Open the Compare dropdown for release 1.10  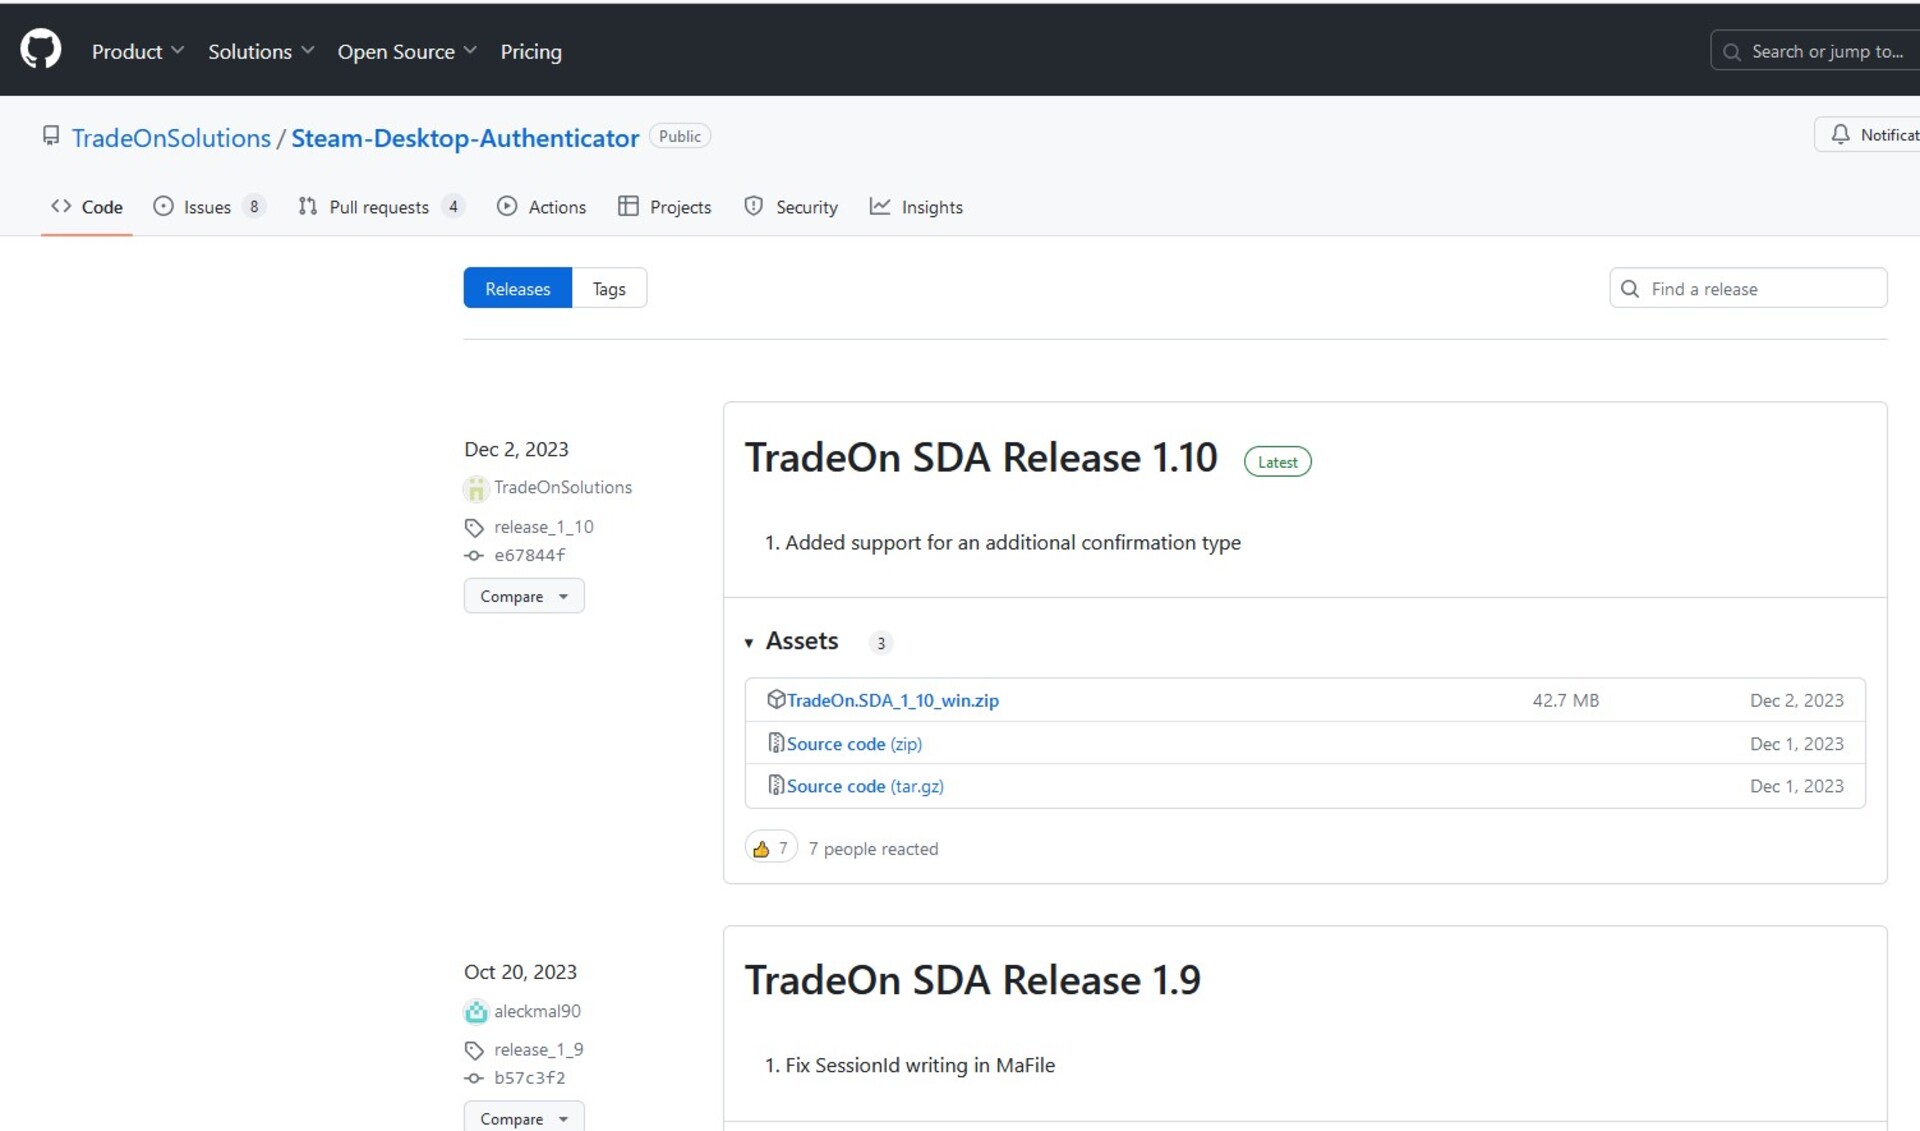pyautogui.click(x=523, y=596)
